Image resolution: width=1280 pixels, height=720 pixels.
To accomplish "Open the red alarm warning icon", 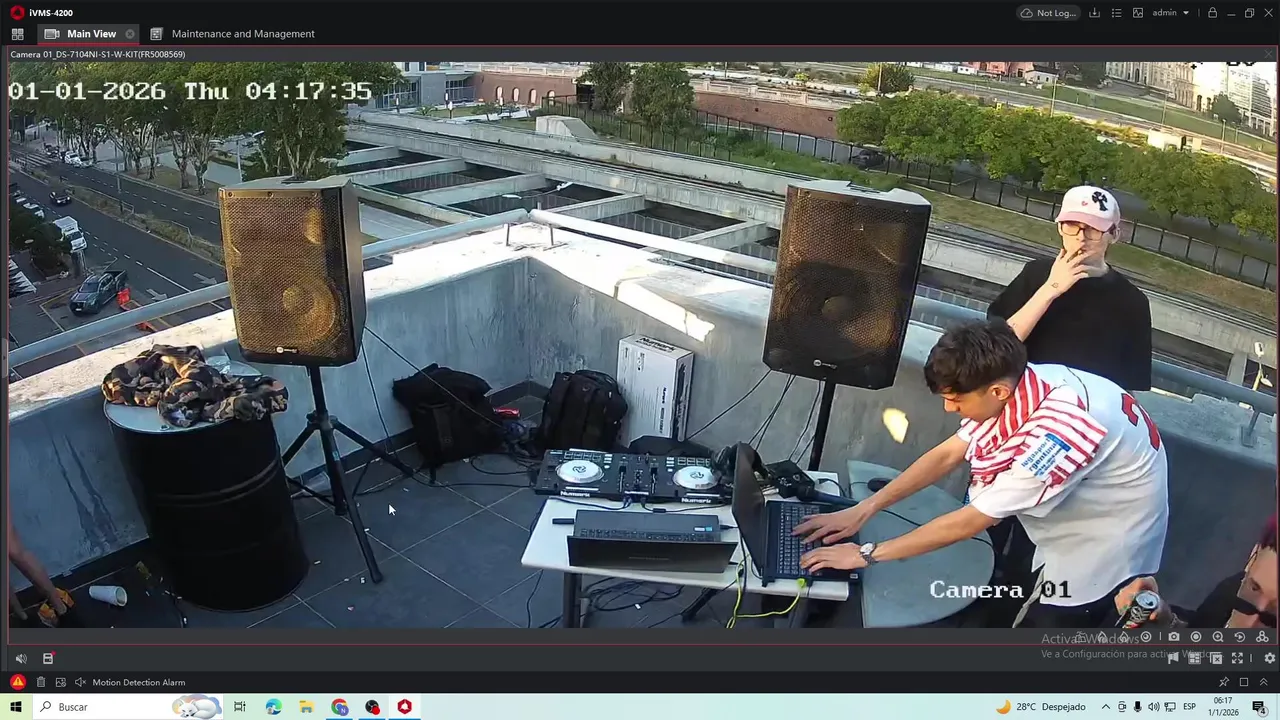I will click(17, 682).
